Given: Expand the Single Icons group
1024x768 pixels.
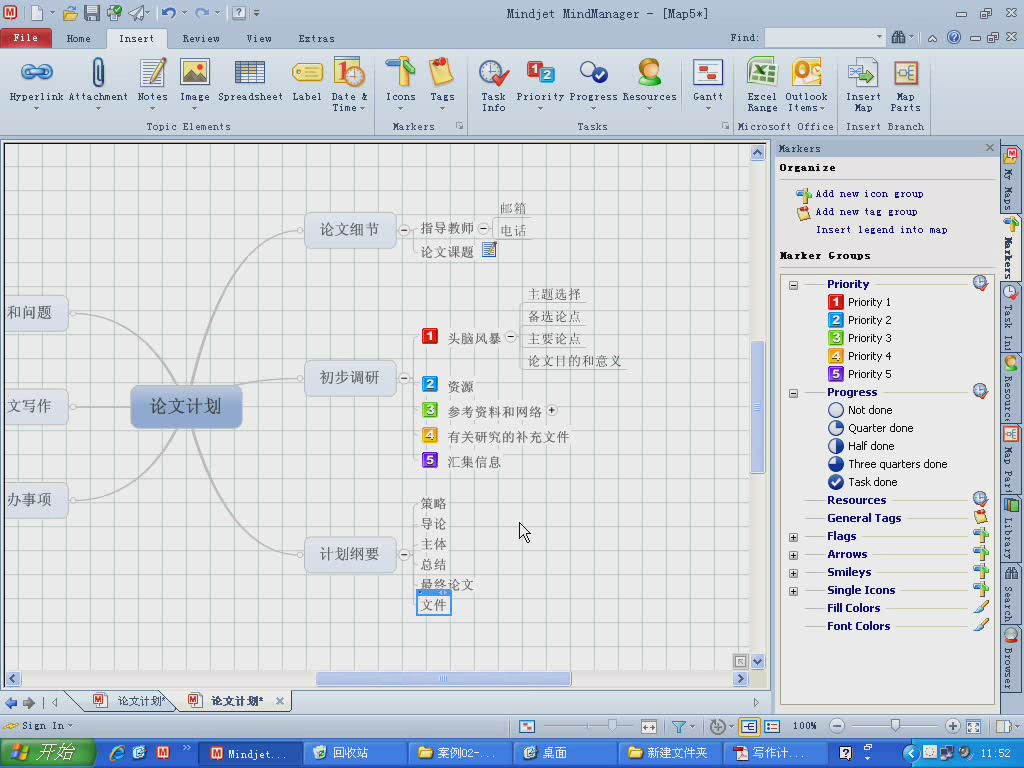Looking at the screenshot, I should [793, 591].
